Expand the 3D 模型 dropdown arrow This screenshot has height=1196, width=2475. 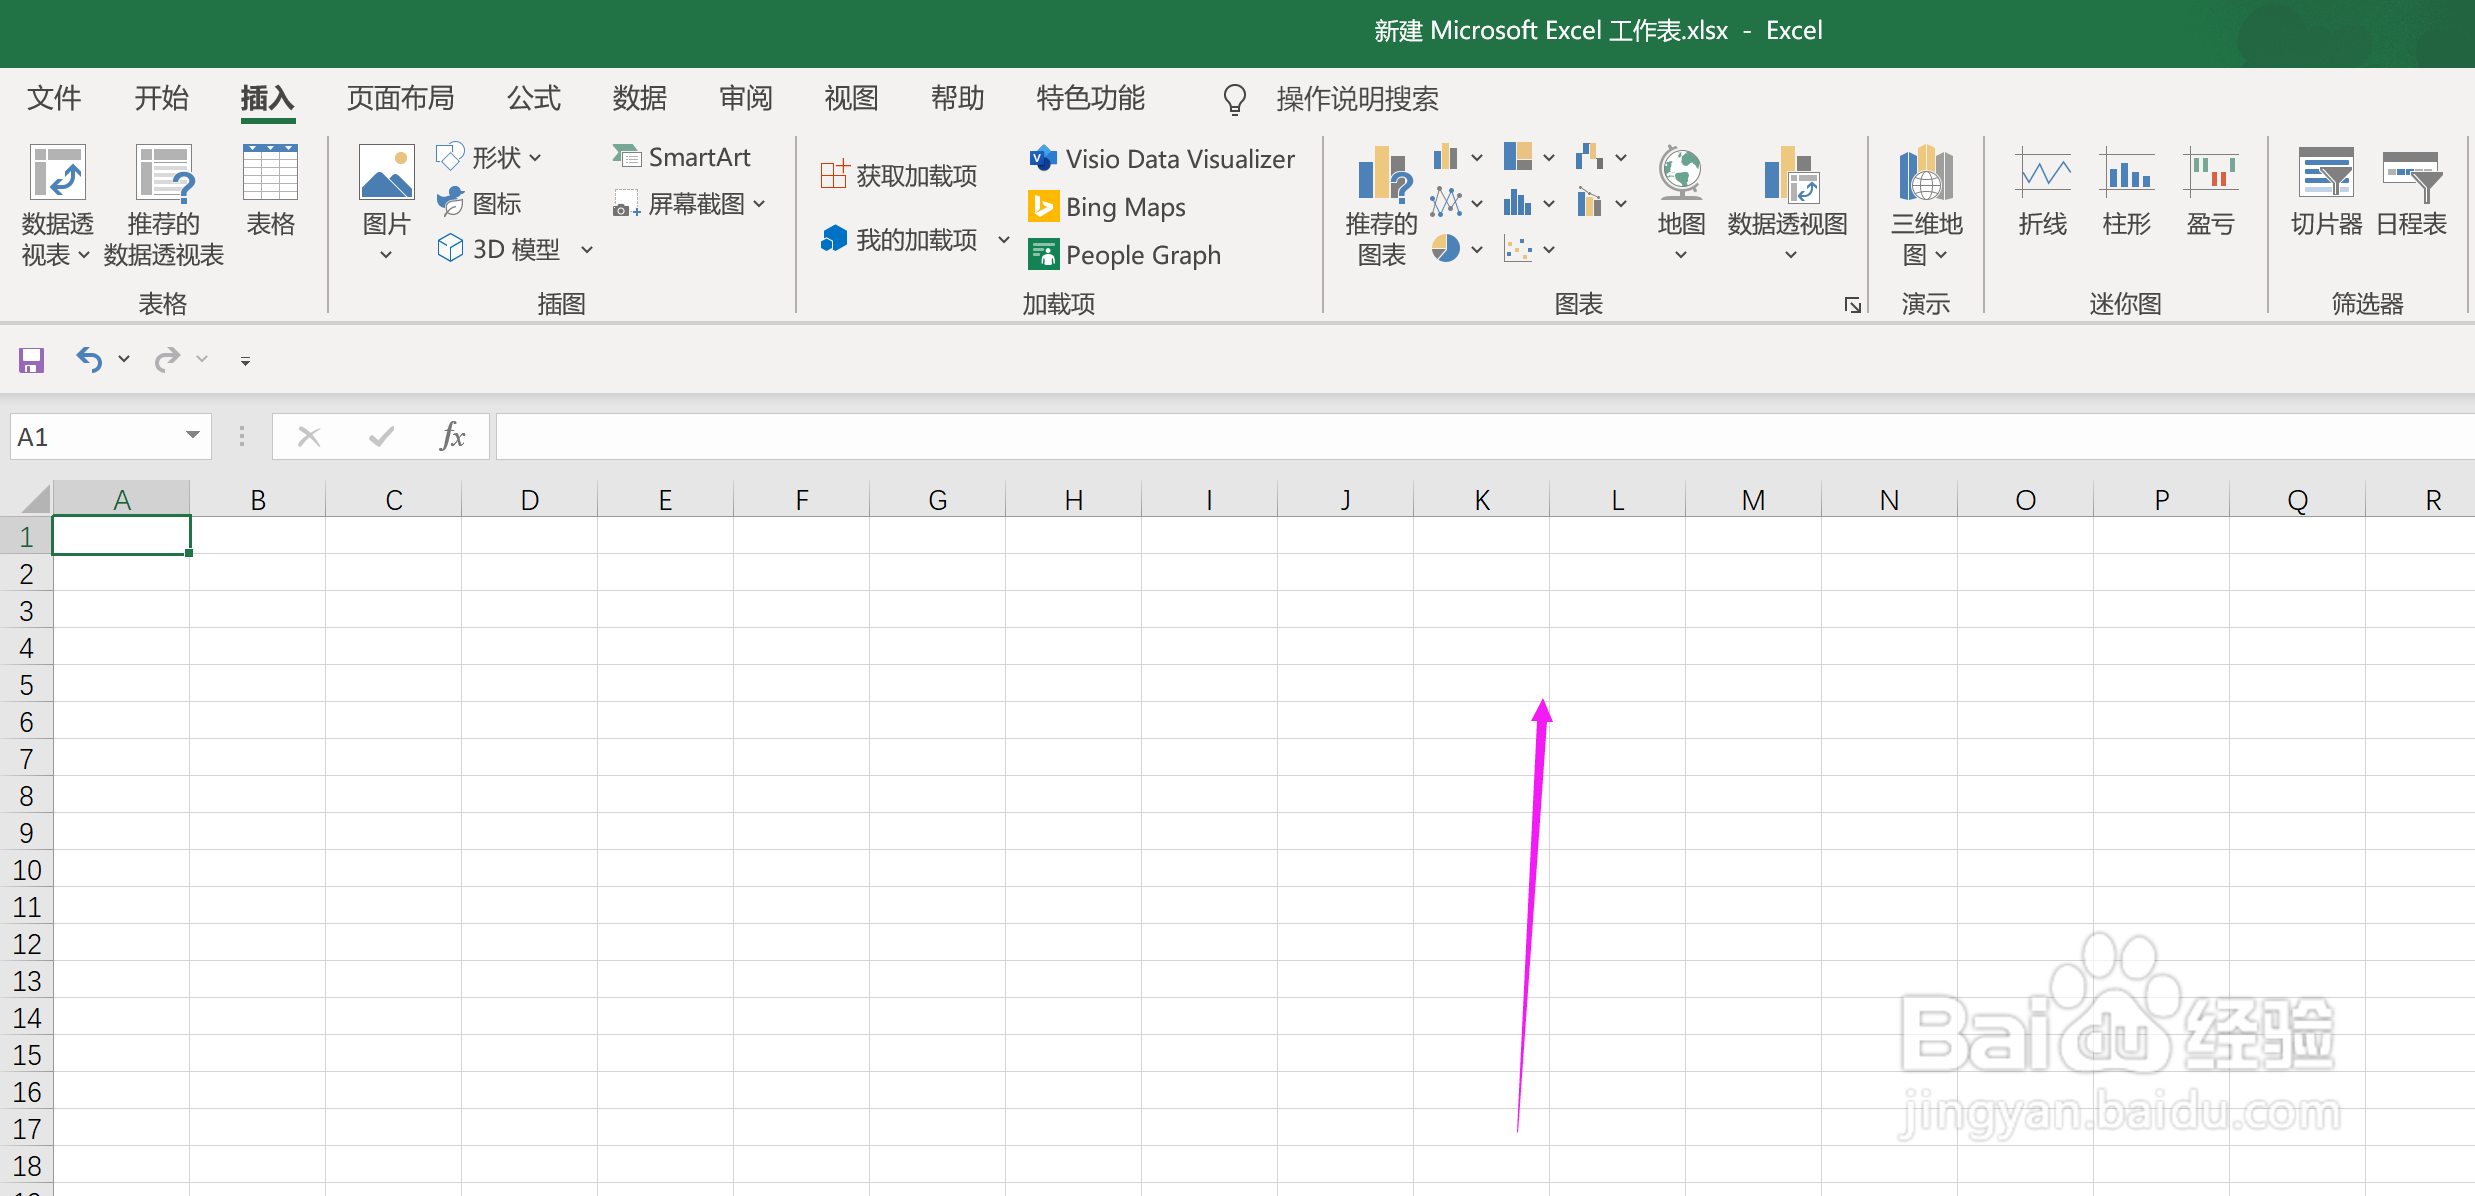coord(587,250)
